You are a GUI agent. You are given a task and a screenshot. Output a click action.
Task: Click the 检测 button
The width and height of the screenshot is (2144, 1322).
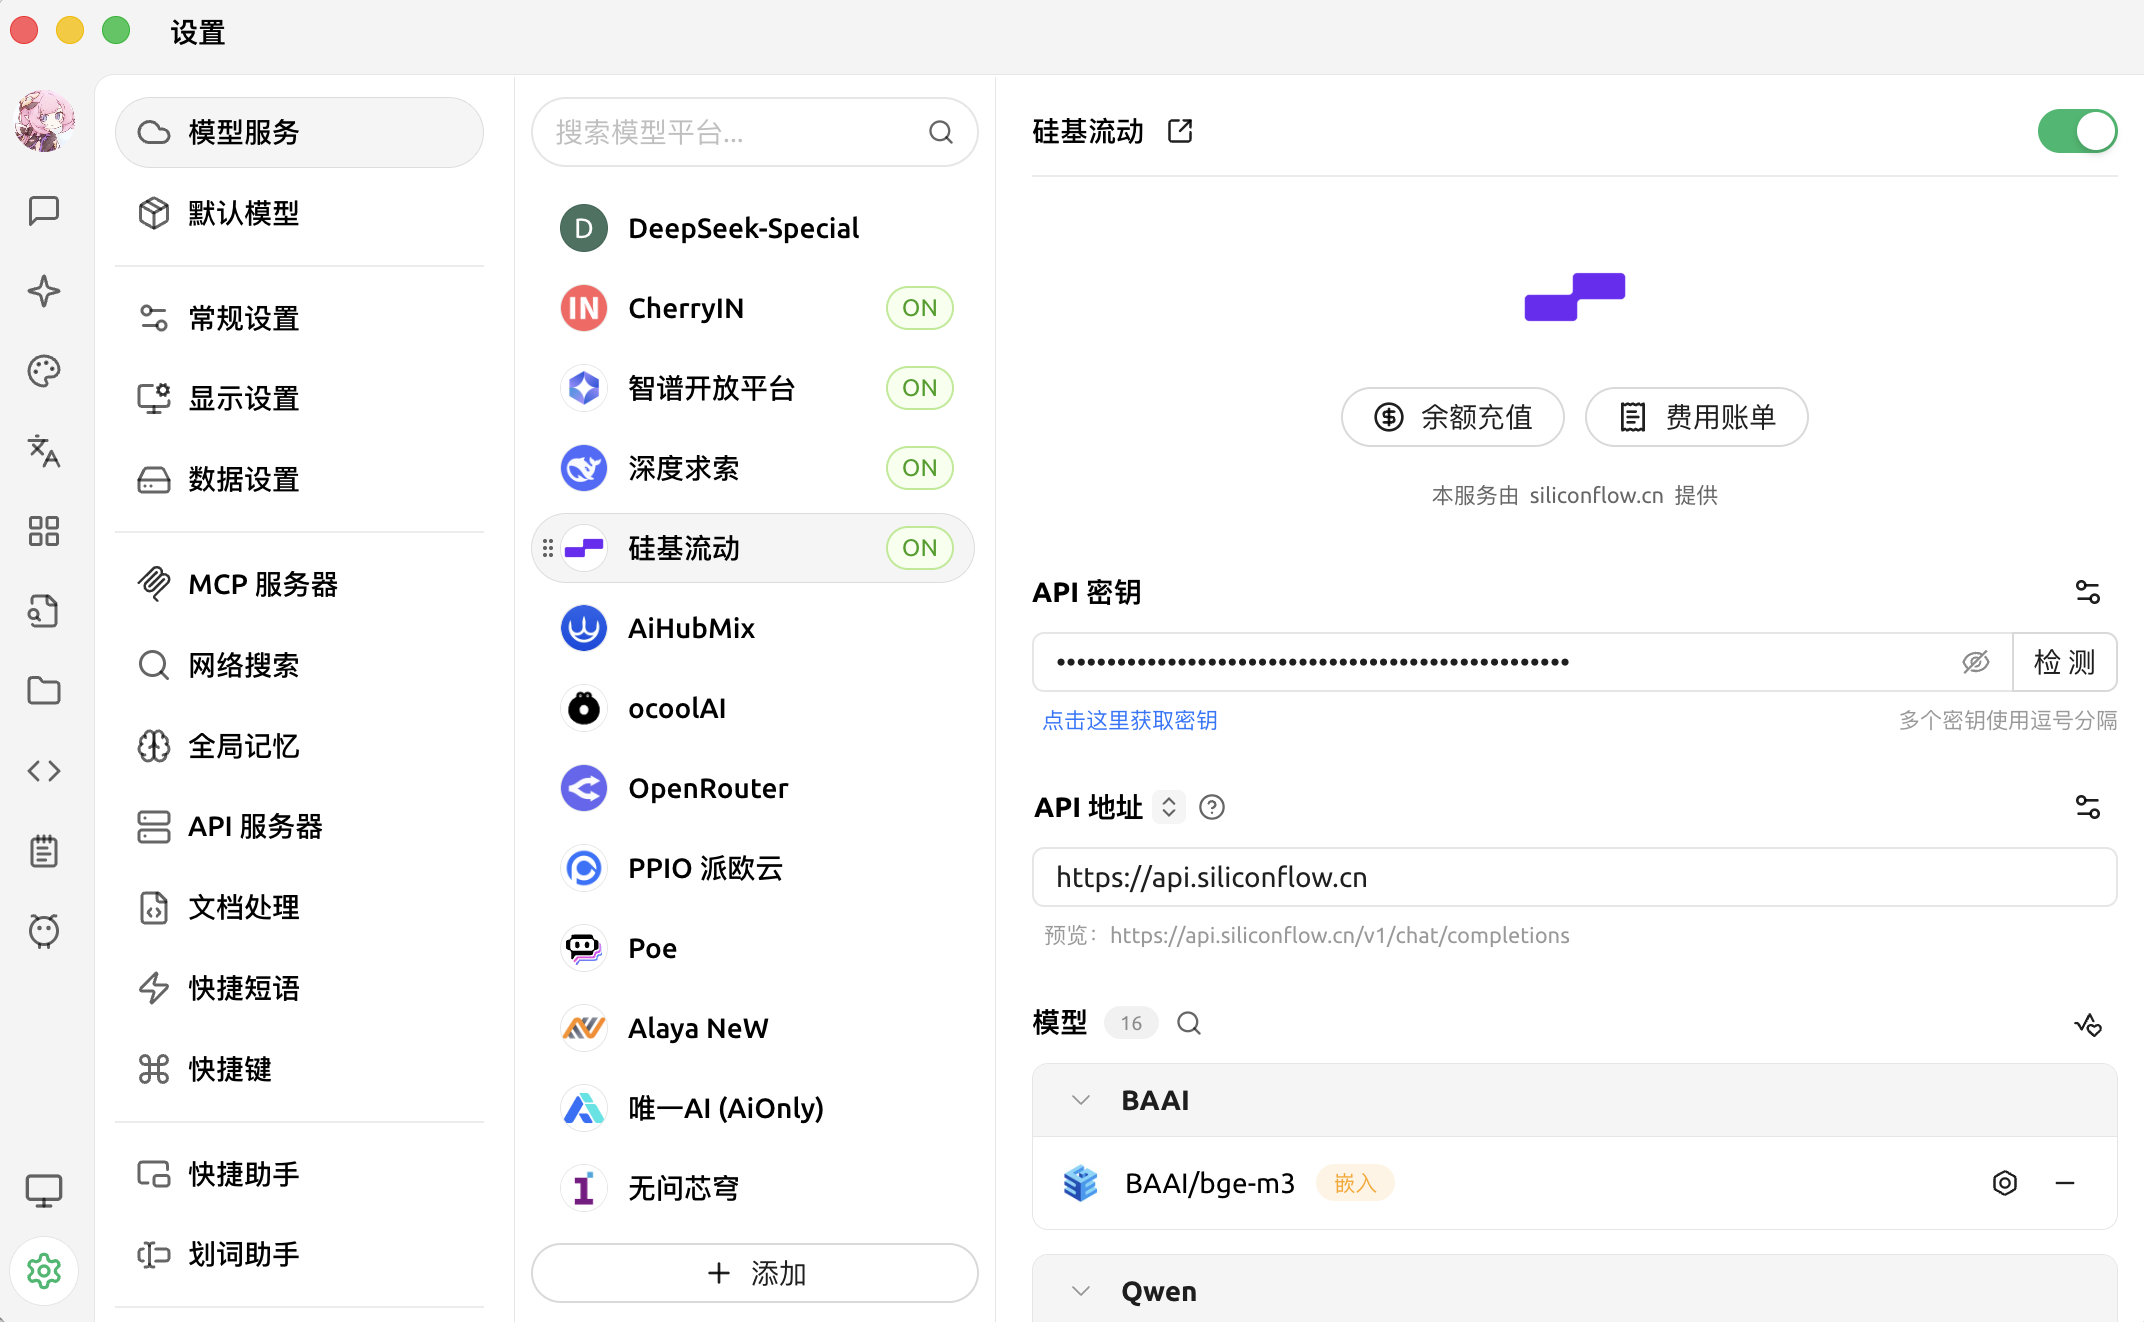2064,662
